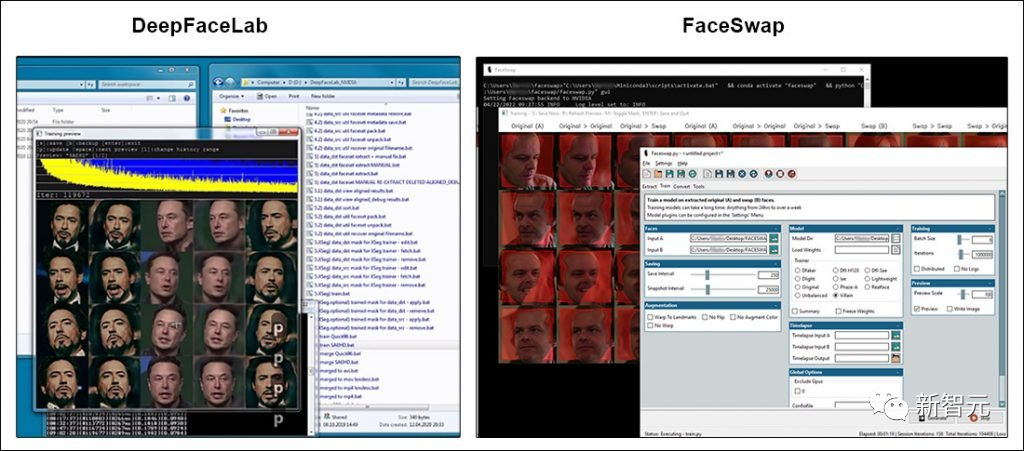Enable No Augment Color option
Screen dimensions: 1024x451
point(733,317)
